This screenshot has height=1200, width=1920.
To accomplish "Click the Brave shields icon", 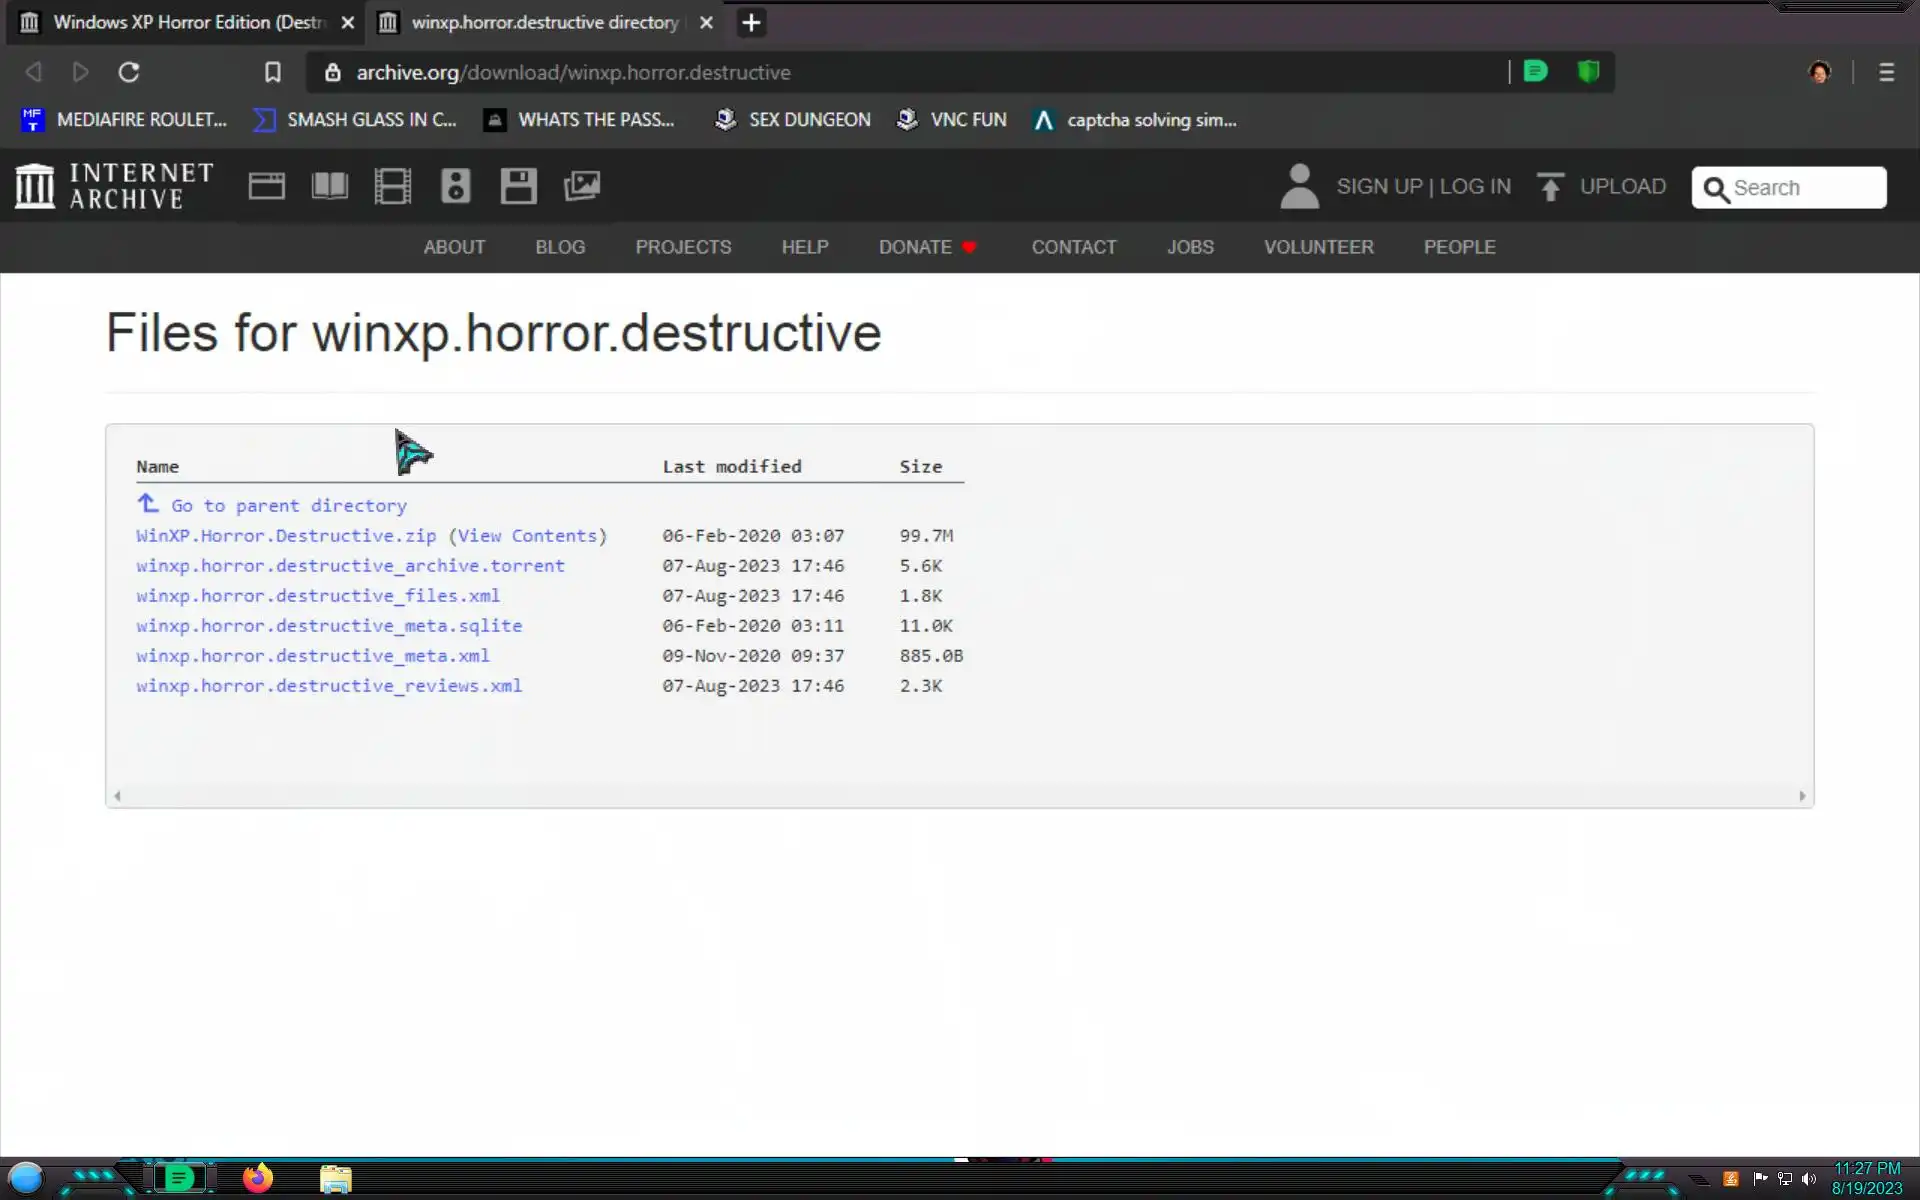I will point(1588,72).
